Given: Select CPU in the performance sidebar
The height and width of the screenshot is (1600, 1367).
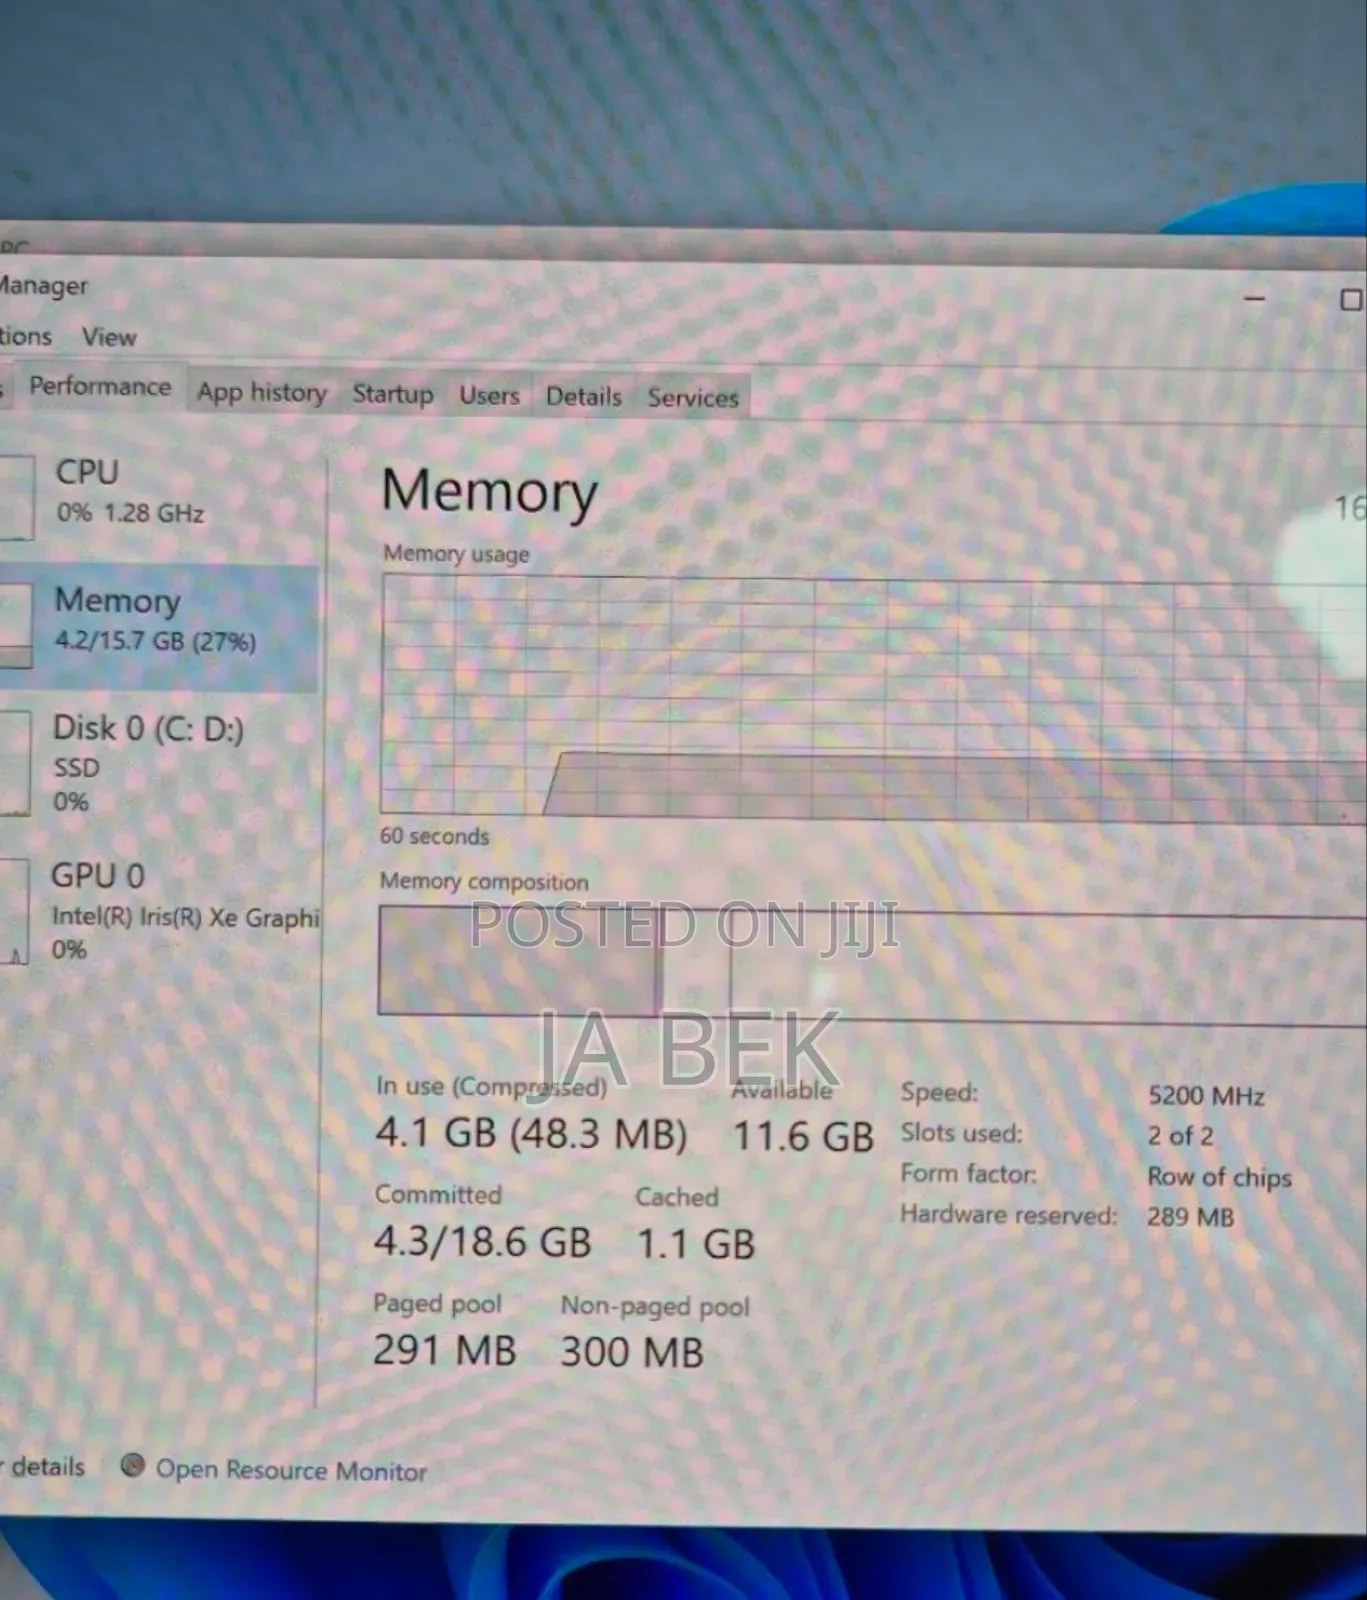Looking at the screenshot, I should tap(130, 491).
